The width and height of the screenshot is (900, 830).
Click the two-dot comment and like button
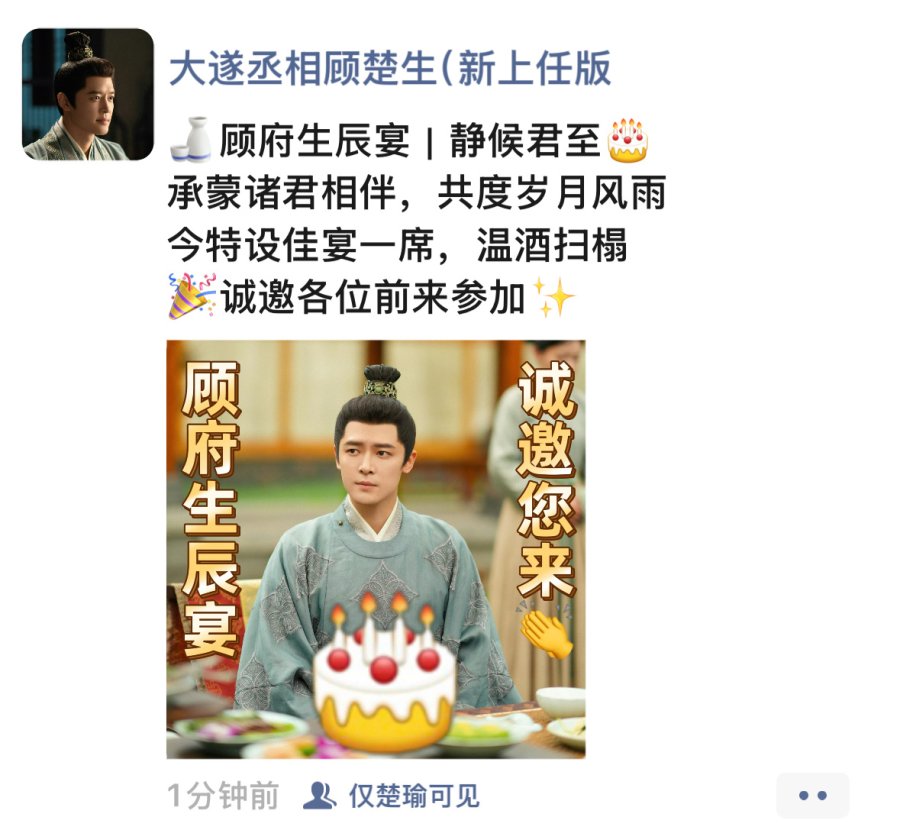(812, 795)
